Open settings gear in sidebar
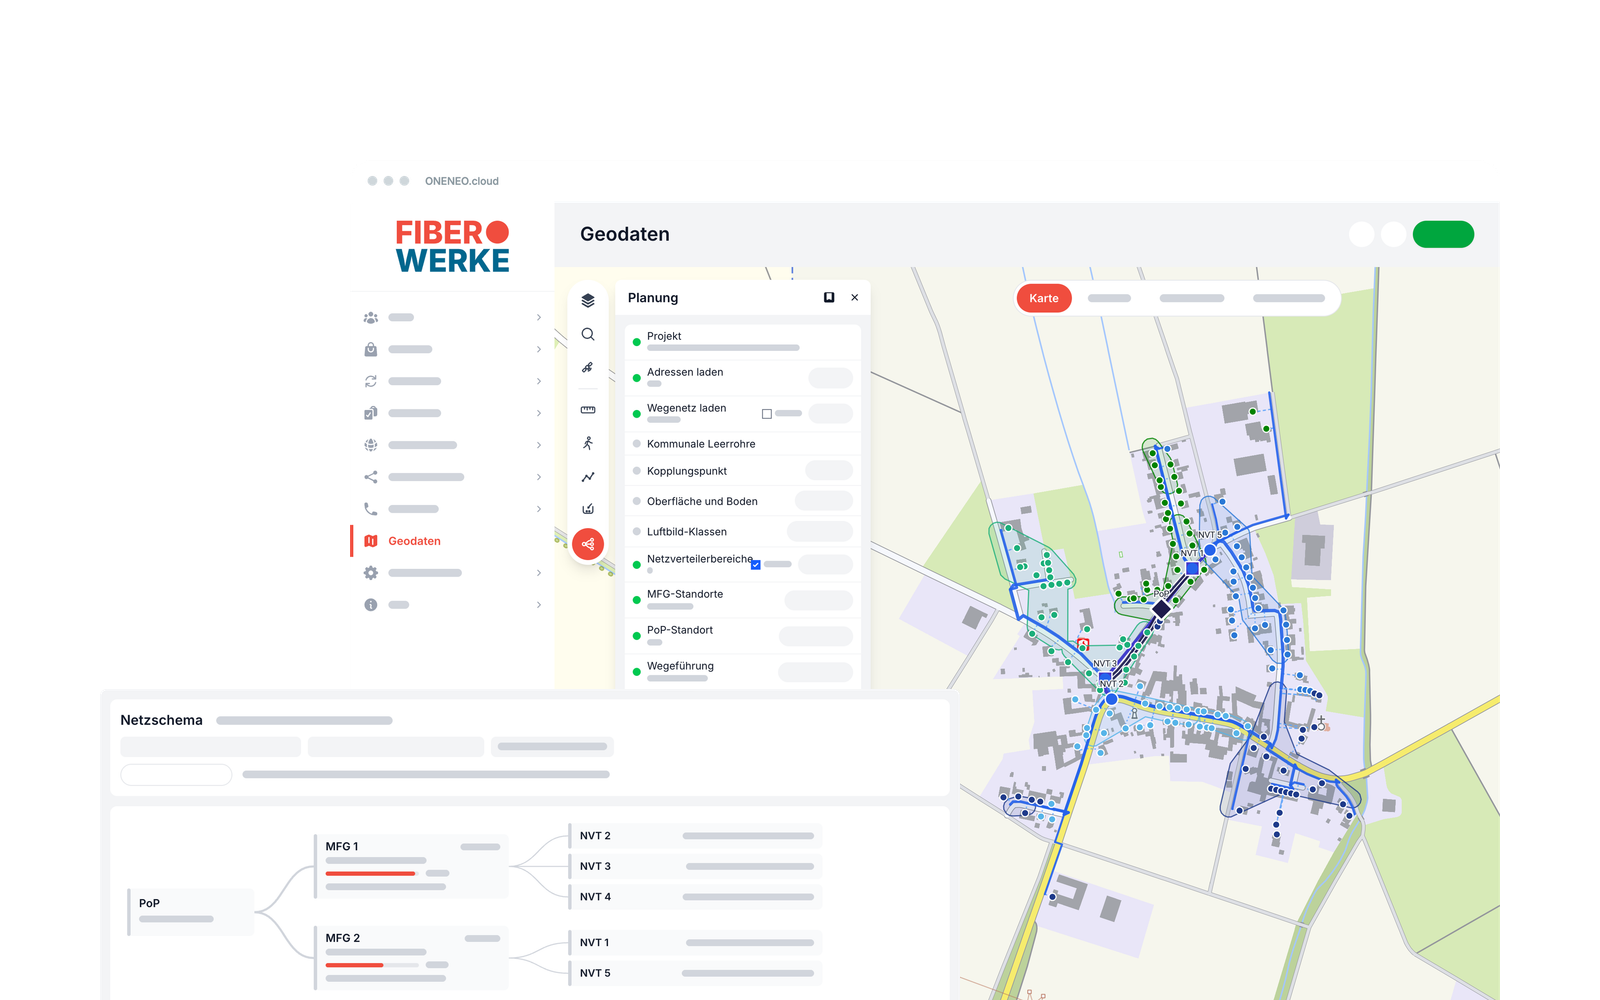Screen dimensions: 1600x1000 371,573
